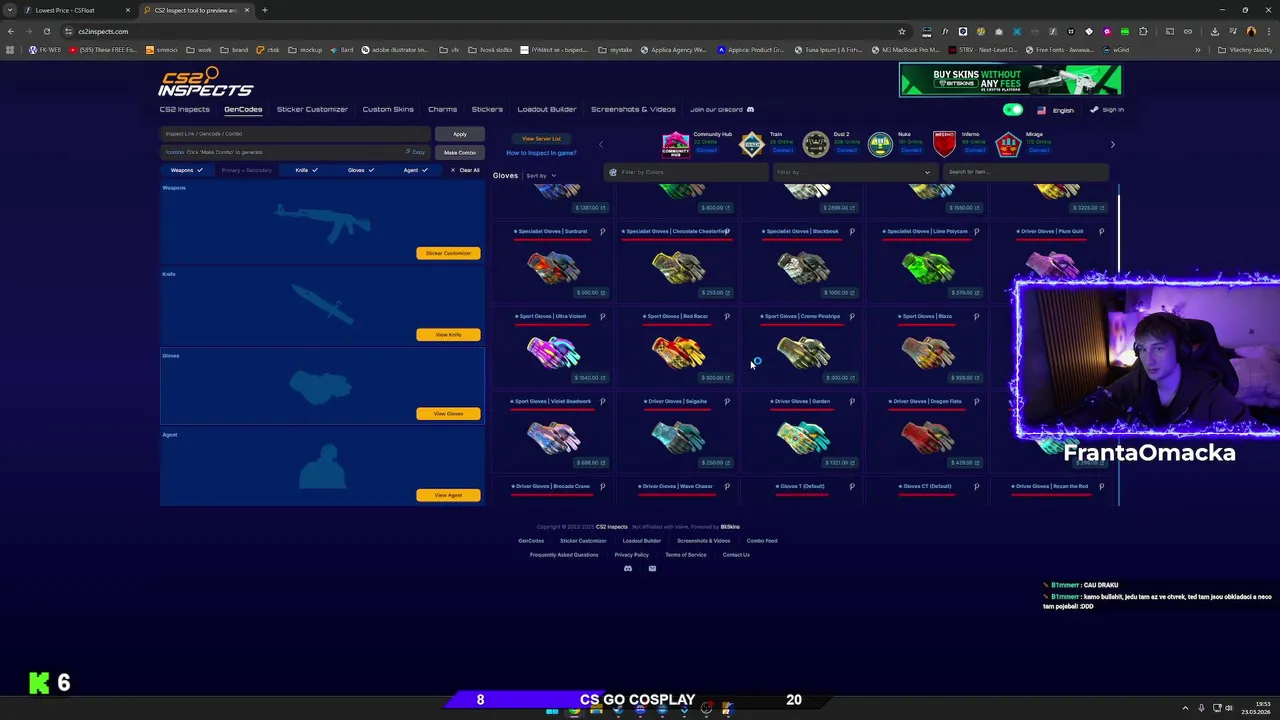
Task: Click the Inferno map icon
Action: click(944, 144)
